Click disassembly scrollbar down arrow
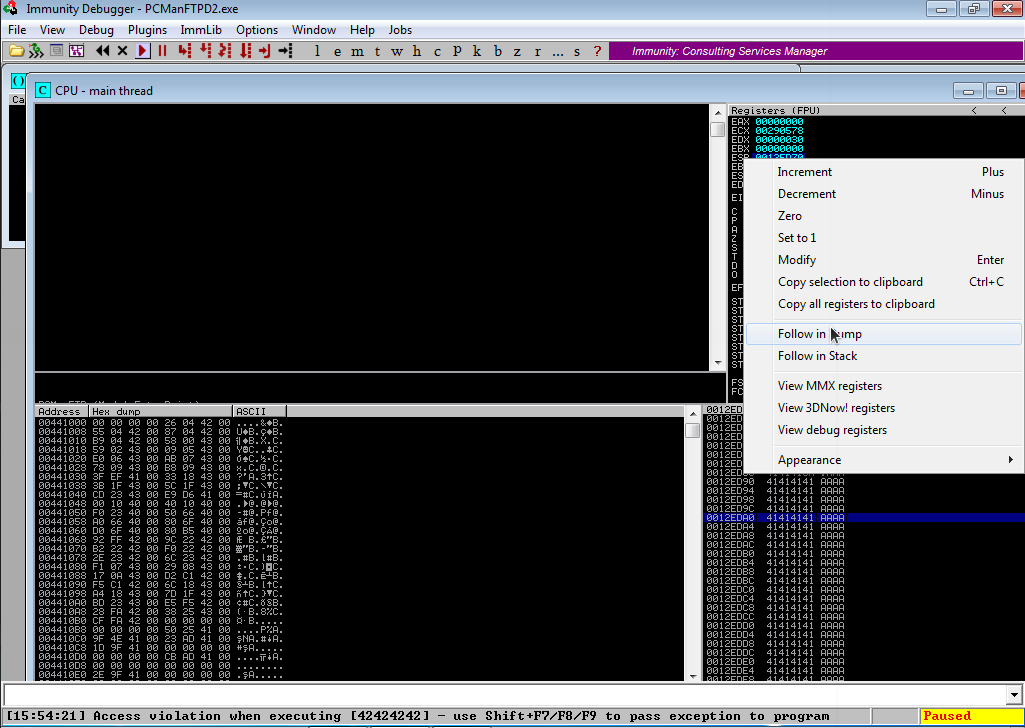This screenshot has width=1025, height=728. 718,363
